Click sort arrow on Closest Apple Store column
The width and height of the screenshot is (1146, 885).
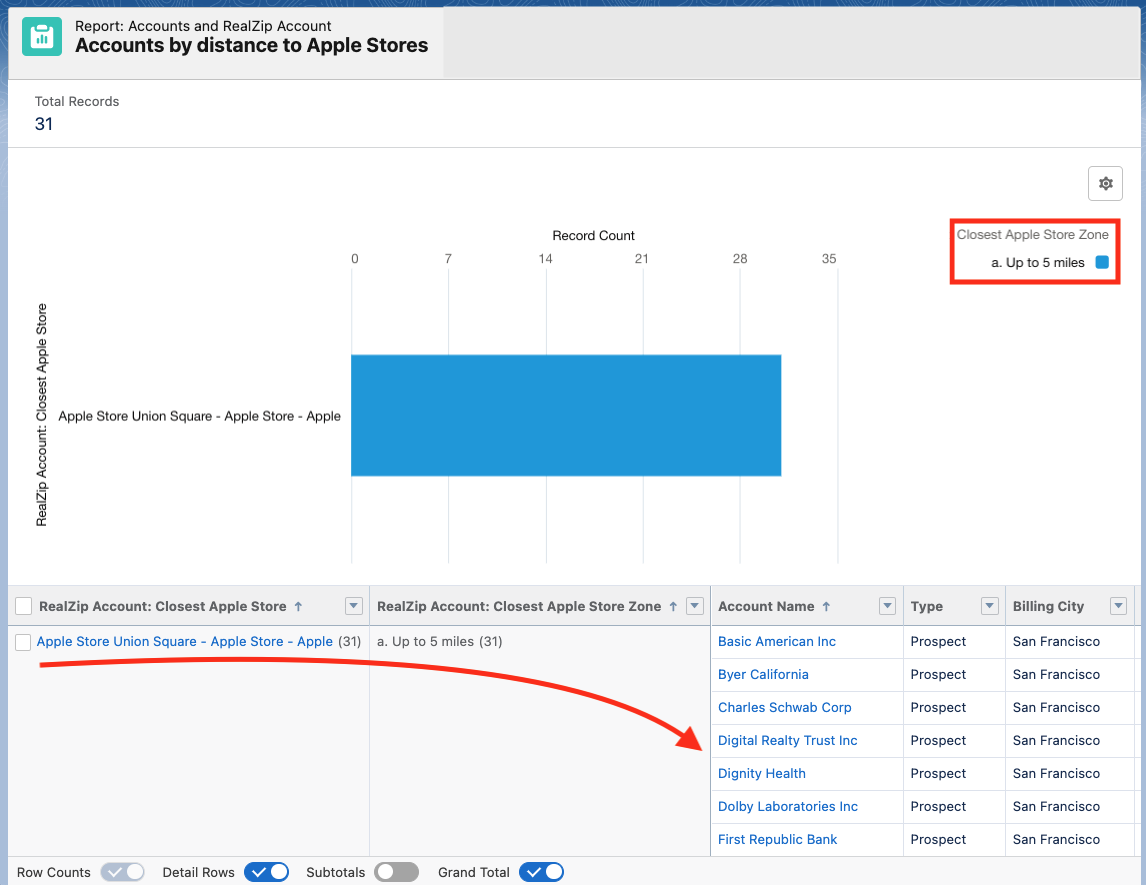coord(298,607)
